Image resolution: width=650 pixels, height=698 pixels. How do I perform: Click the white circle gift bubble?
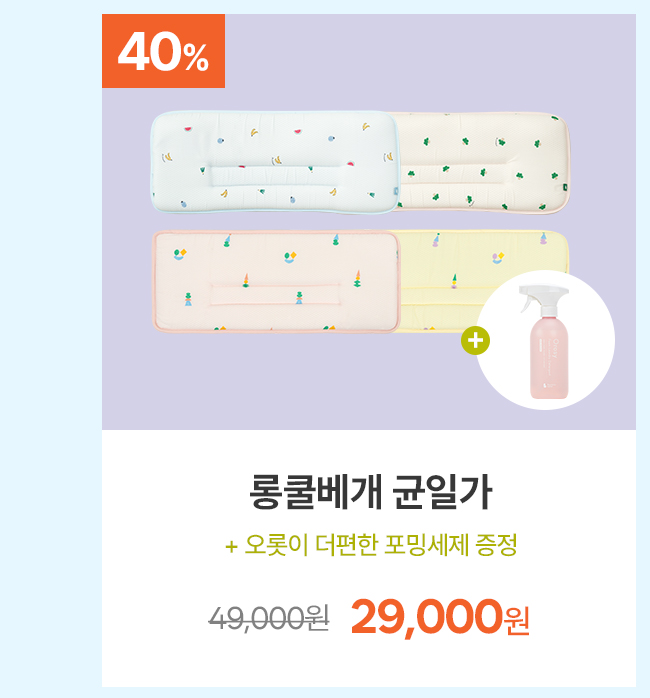(x=545, y=341)
